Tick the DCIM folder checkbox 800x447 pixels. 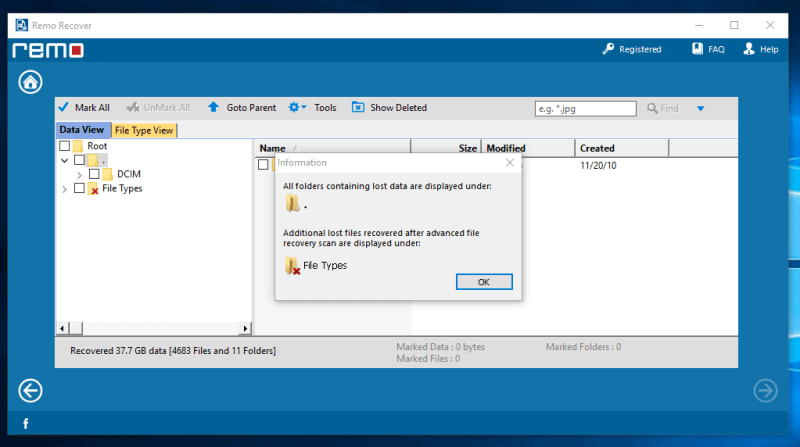(x=94, y=174)
